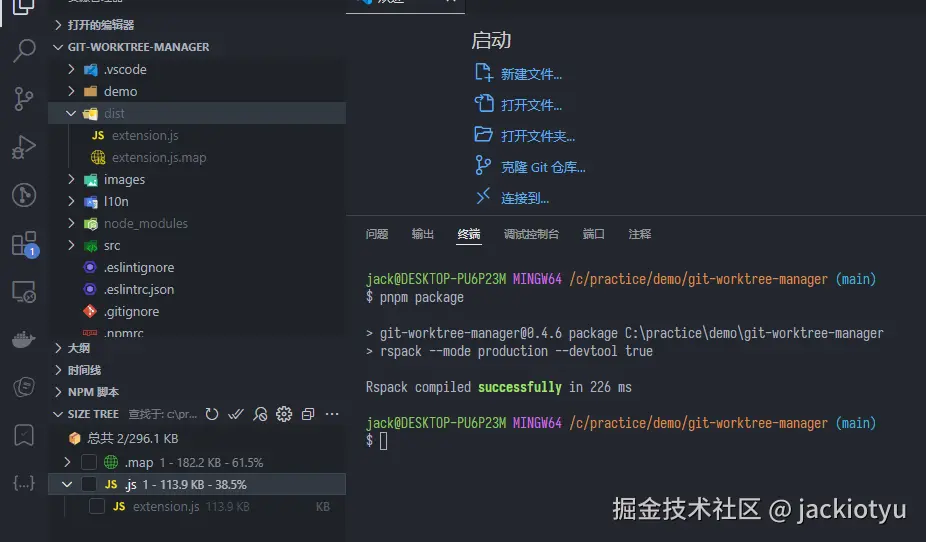Click the 查找于: c:\pr... search path text
This screenshot has height=542, width=926.
click(162, 414)
